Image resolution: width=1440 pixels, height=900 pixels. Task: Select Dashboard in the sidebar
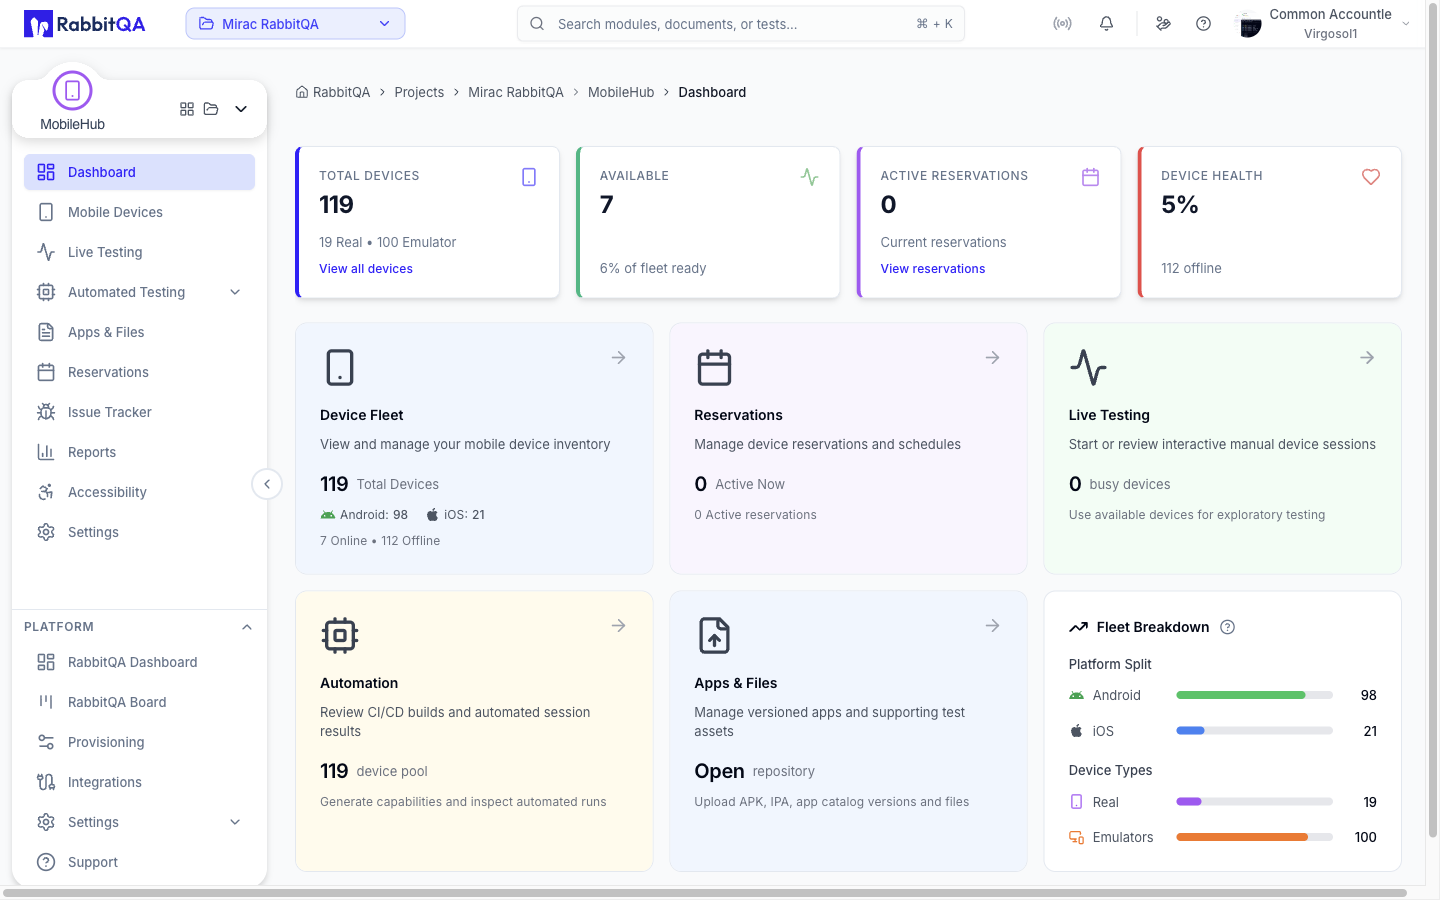139,172
